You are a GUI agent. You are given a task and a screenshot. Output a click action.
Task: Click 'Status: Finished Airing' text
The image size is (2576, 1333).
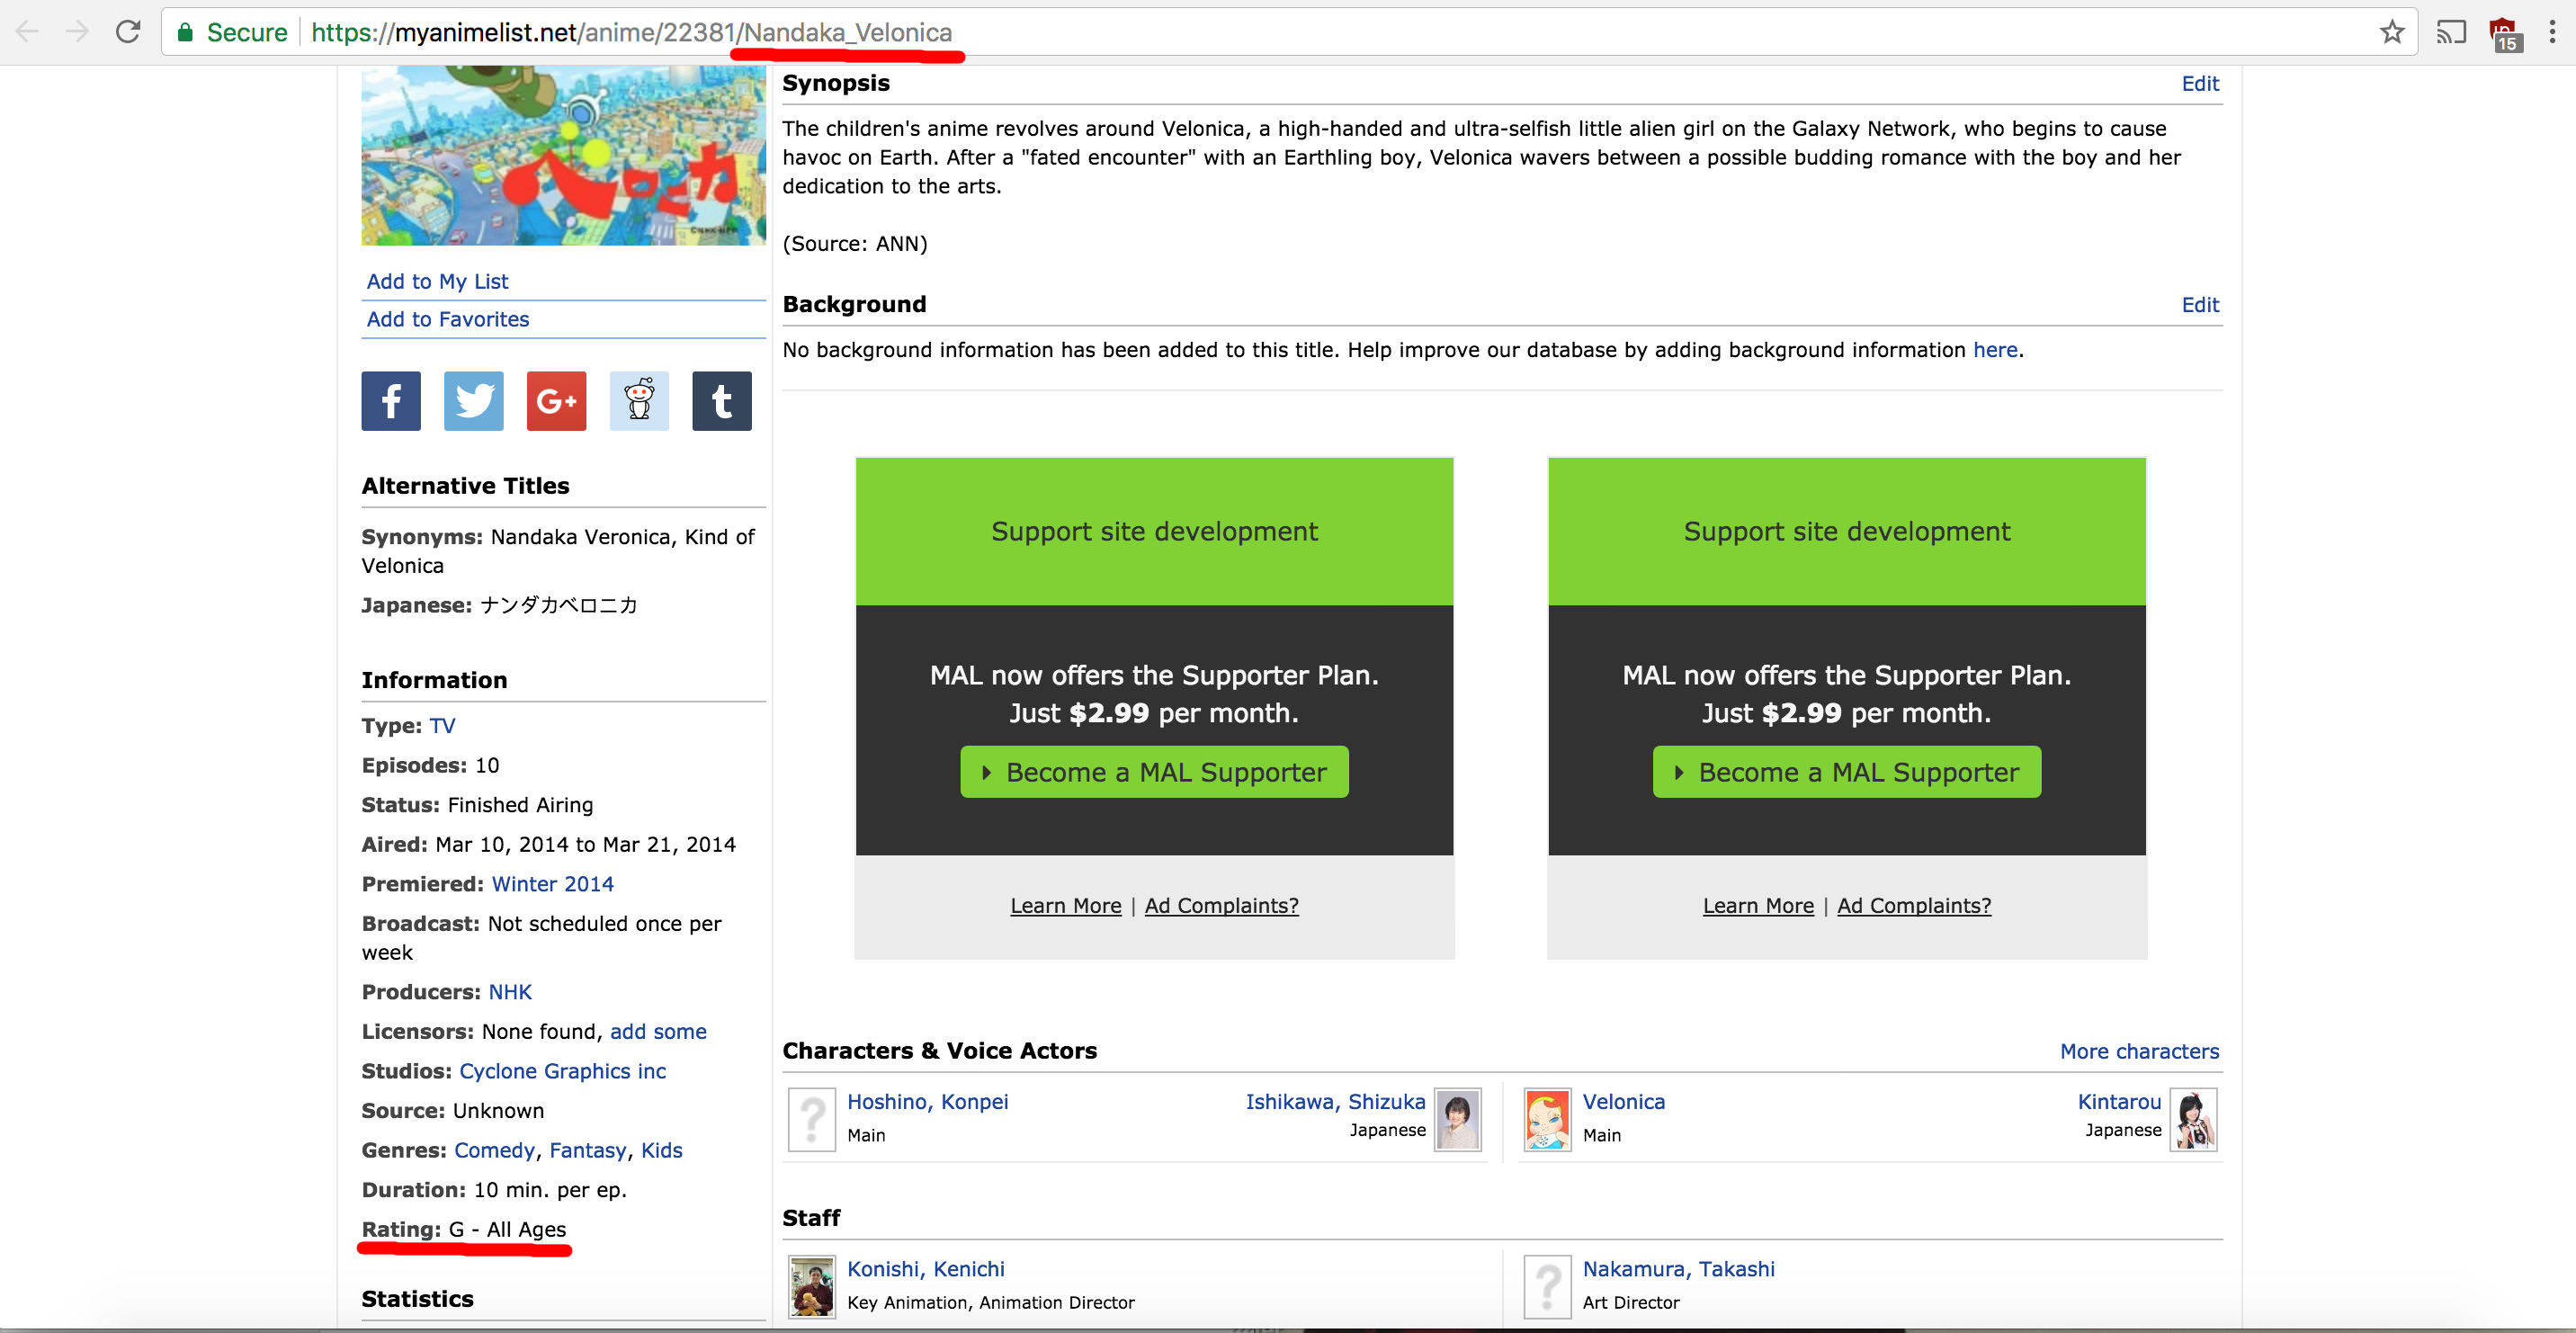click(477, 805)
